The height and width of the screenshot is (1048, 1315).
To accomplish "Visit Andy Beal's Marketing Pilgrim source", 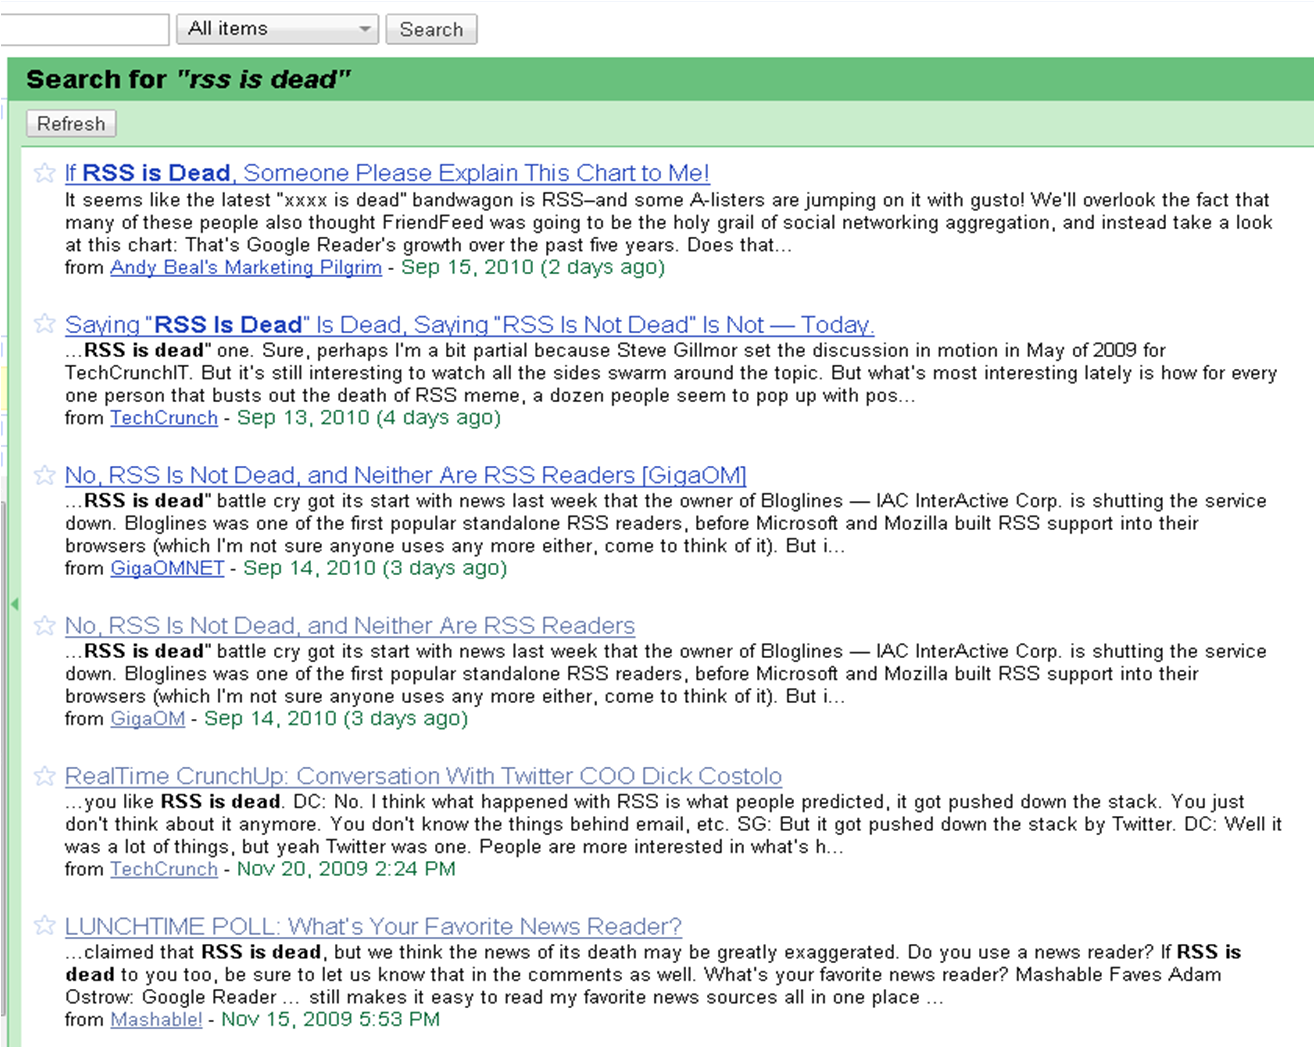I will 246,267.
